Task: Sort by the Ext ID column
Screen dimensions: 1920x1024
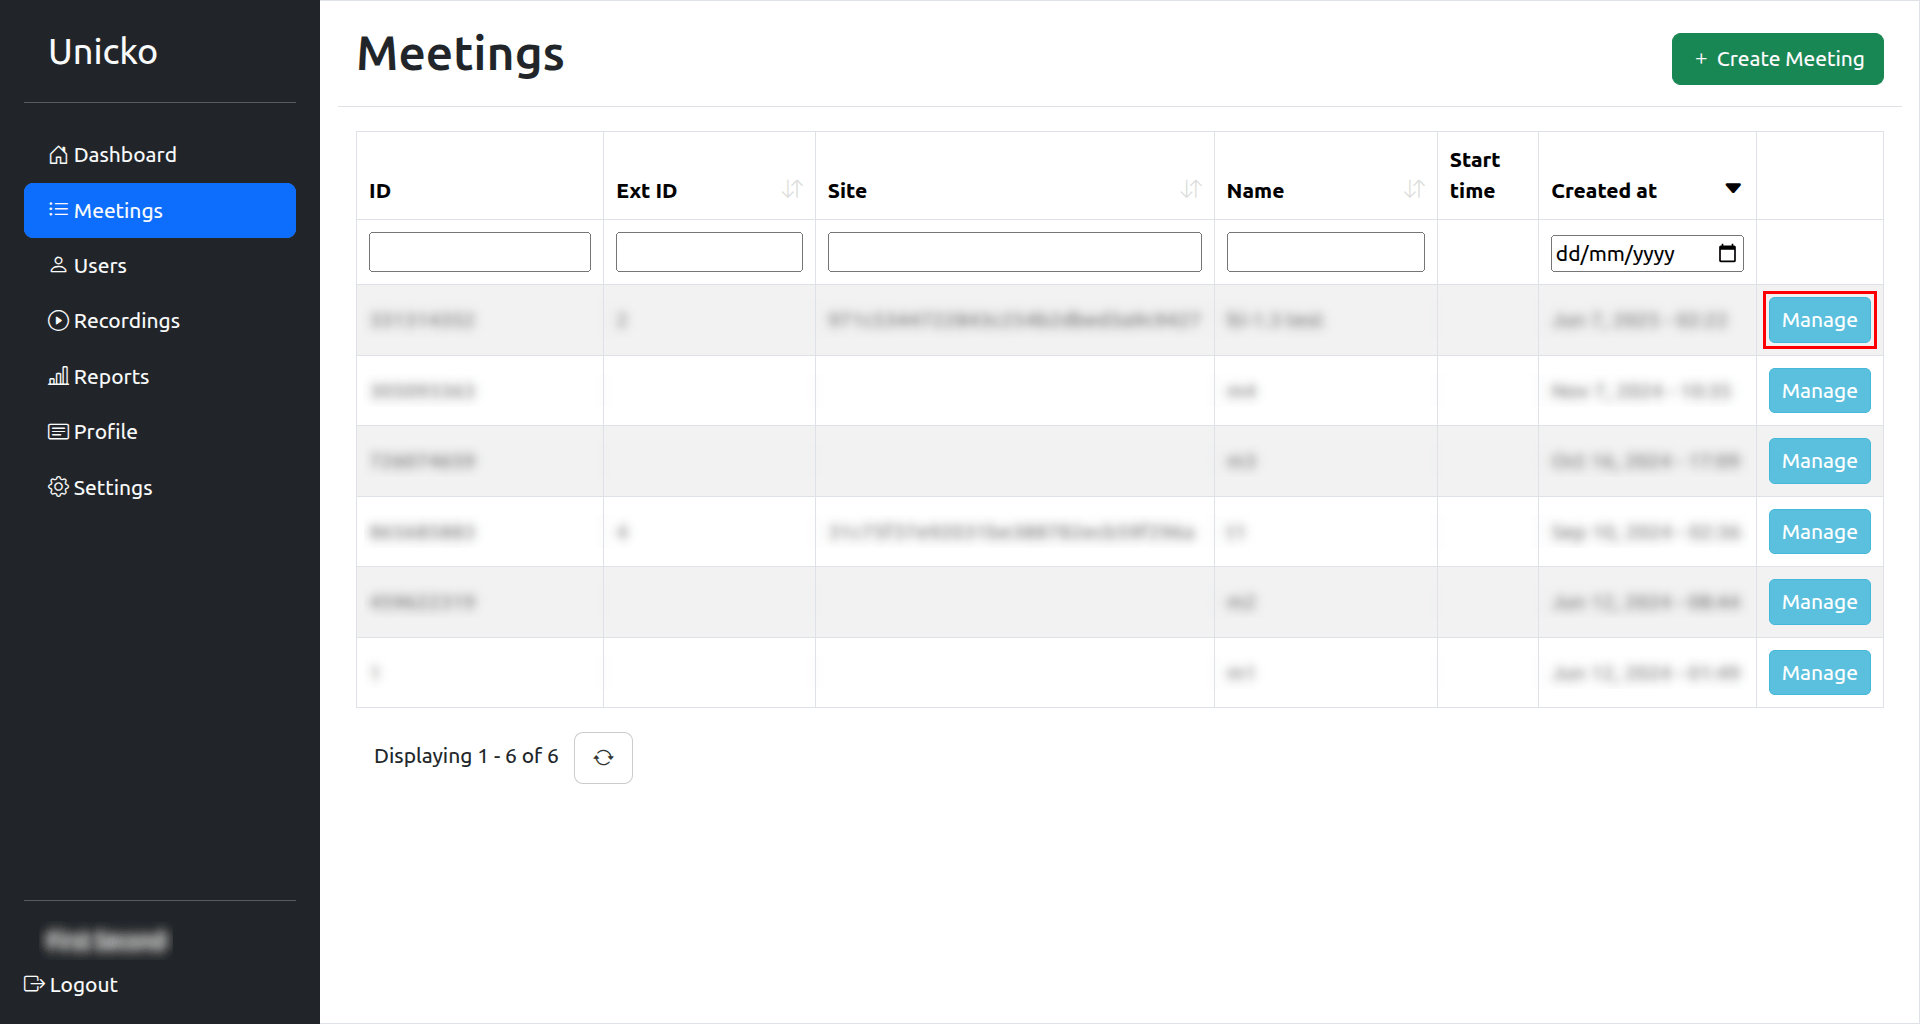Action: click(x=792, y=189)
